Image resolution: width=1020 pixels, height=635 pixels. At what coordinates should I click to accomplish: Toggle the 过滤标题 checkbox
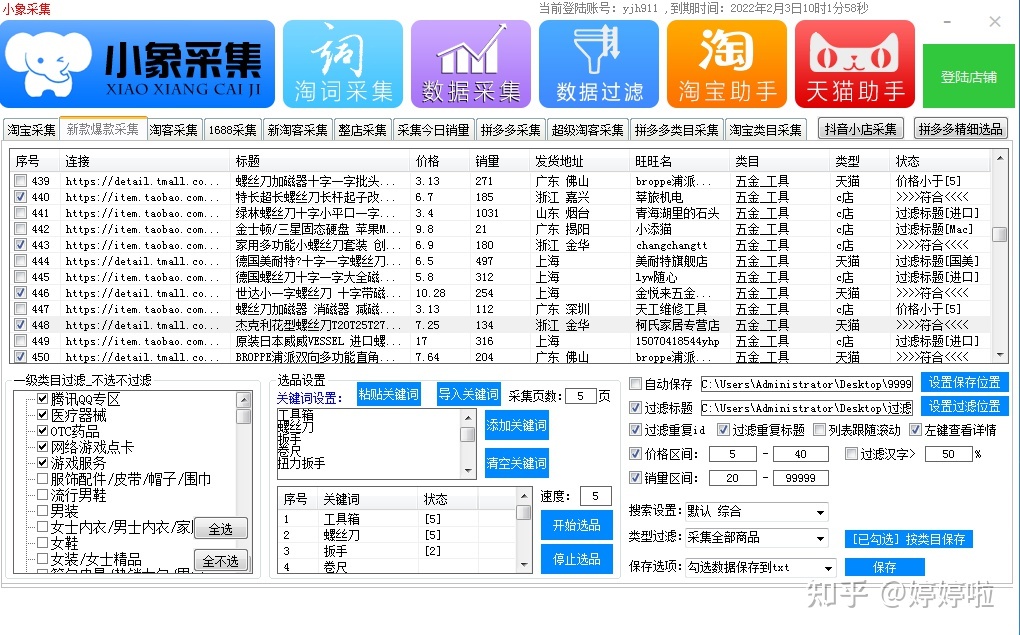point(636,408)
